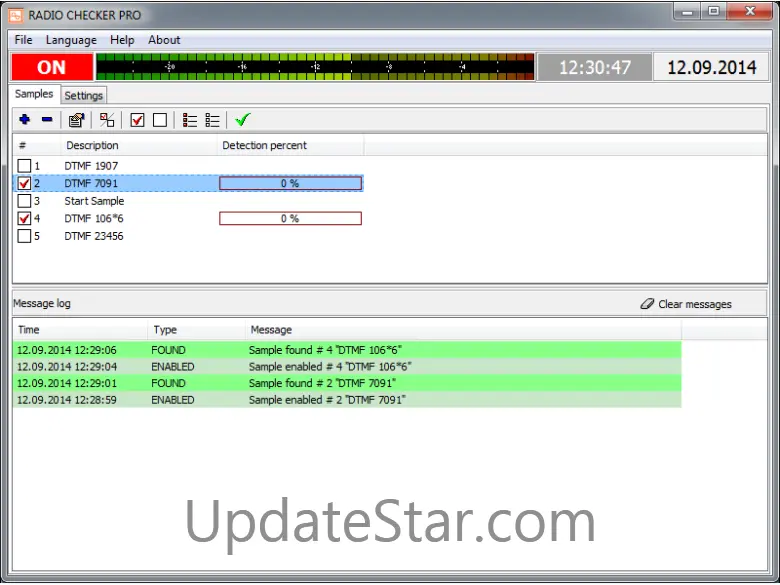Click the Message log label
The image size is (780, 585).
click(42, 303)
